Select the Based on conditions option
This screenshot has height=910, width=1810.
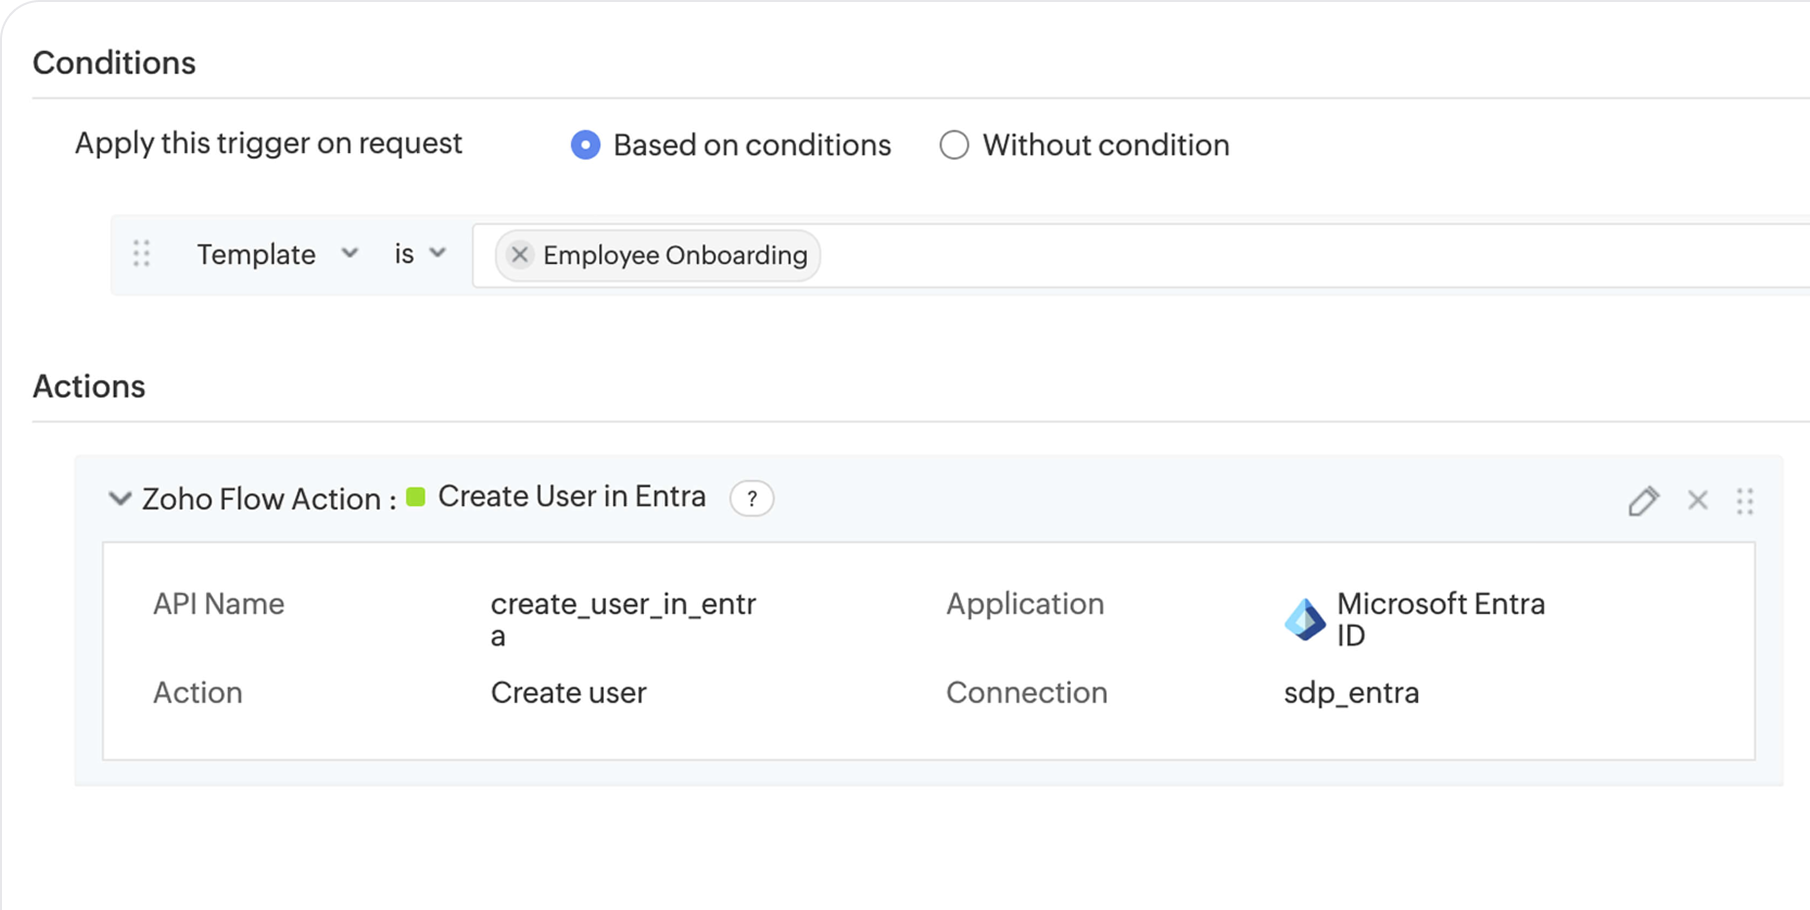click(585, 145)
